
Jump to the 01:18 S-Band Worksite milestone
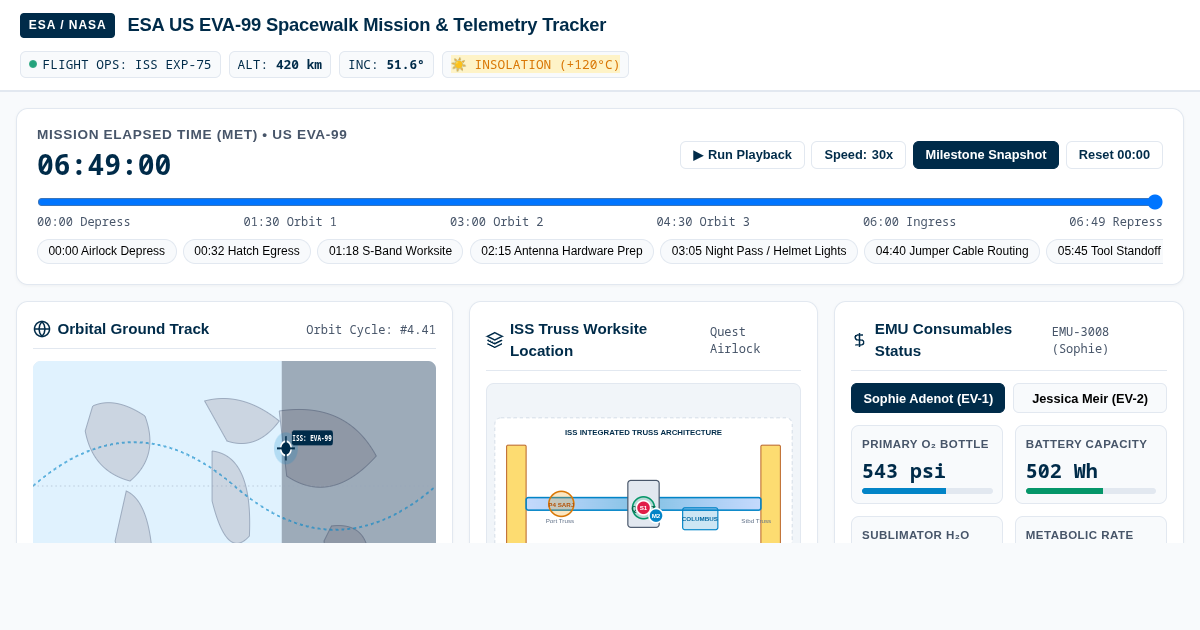coord(390,252)
